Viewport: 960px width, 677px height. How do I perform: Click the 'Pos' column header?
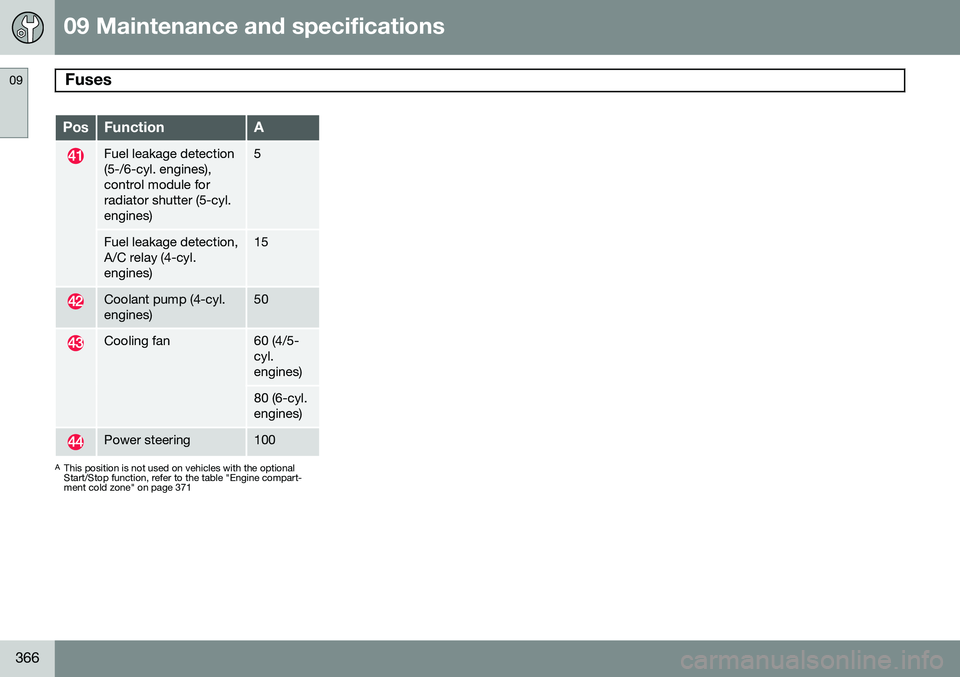coord(76,127)
